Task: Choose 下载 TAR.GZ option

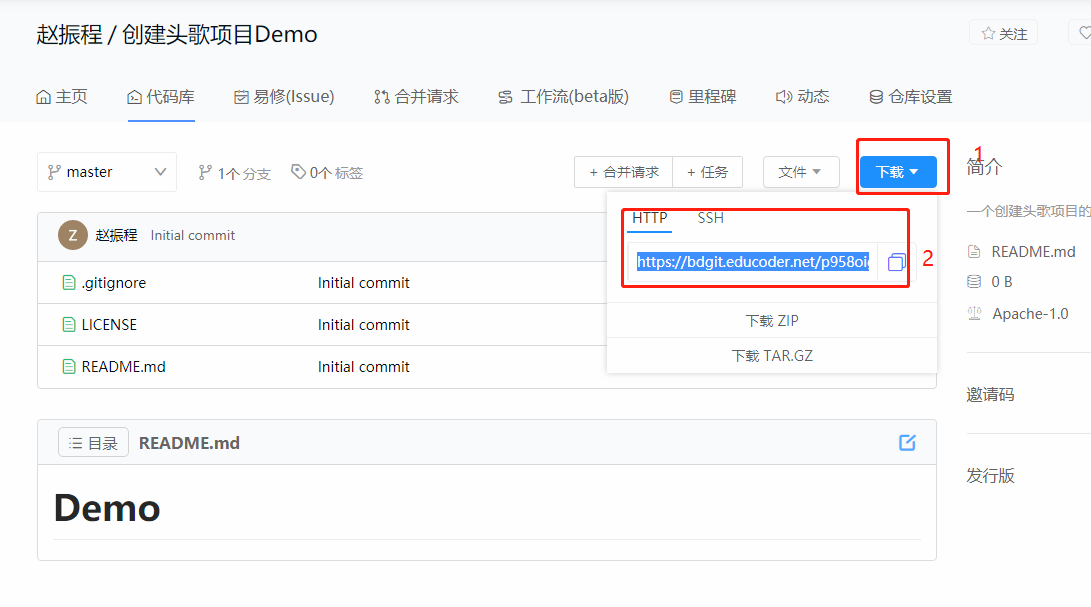Action: point(772,356)
